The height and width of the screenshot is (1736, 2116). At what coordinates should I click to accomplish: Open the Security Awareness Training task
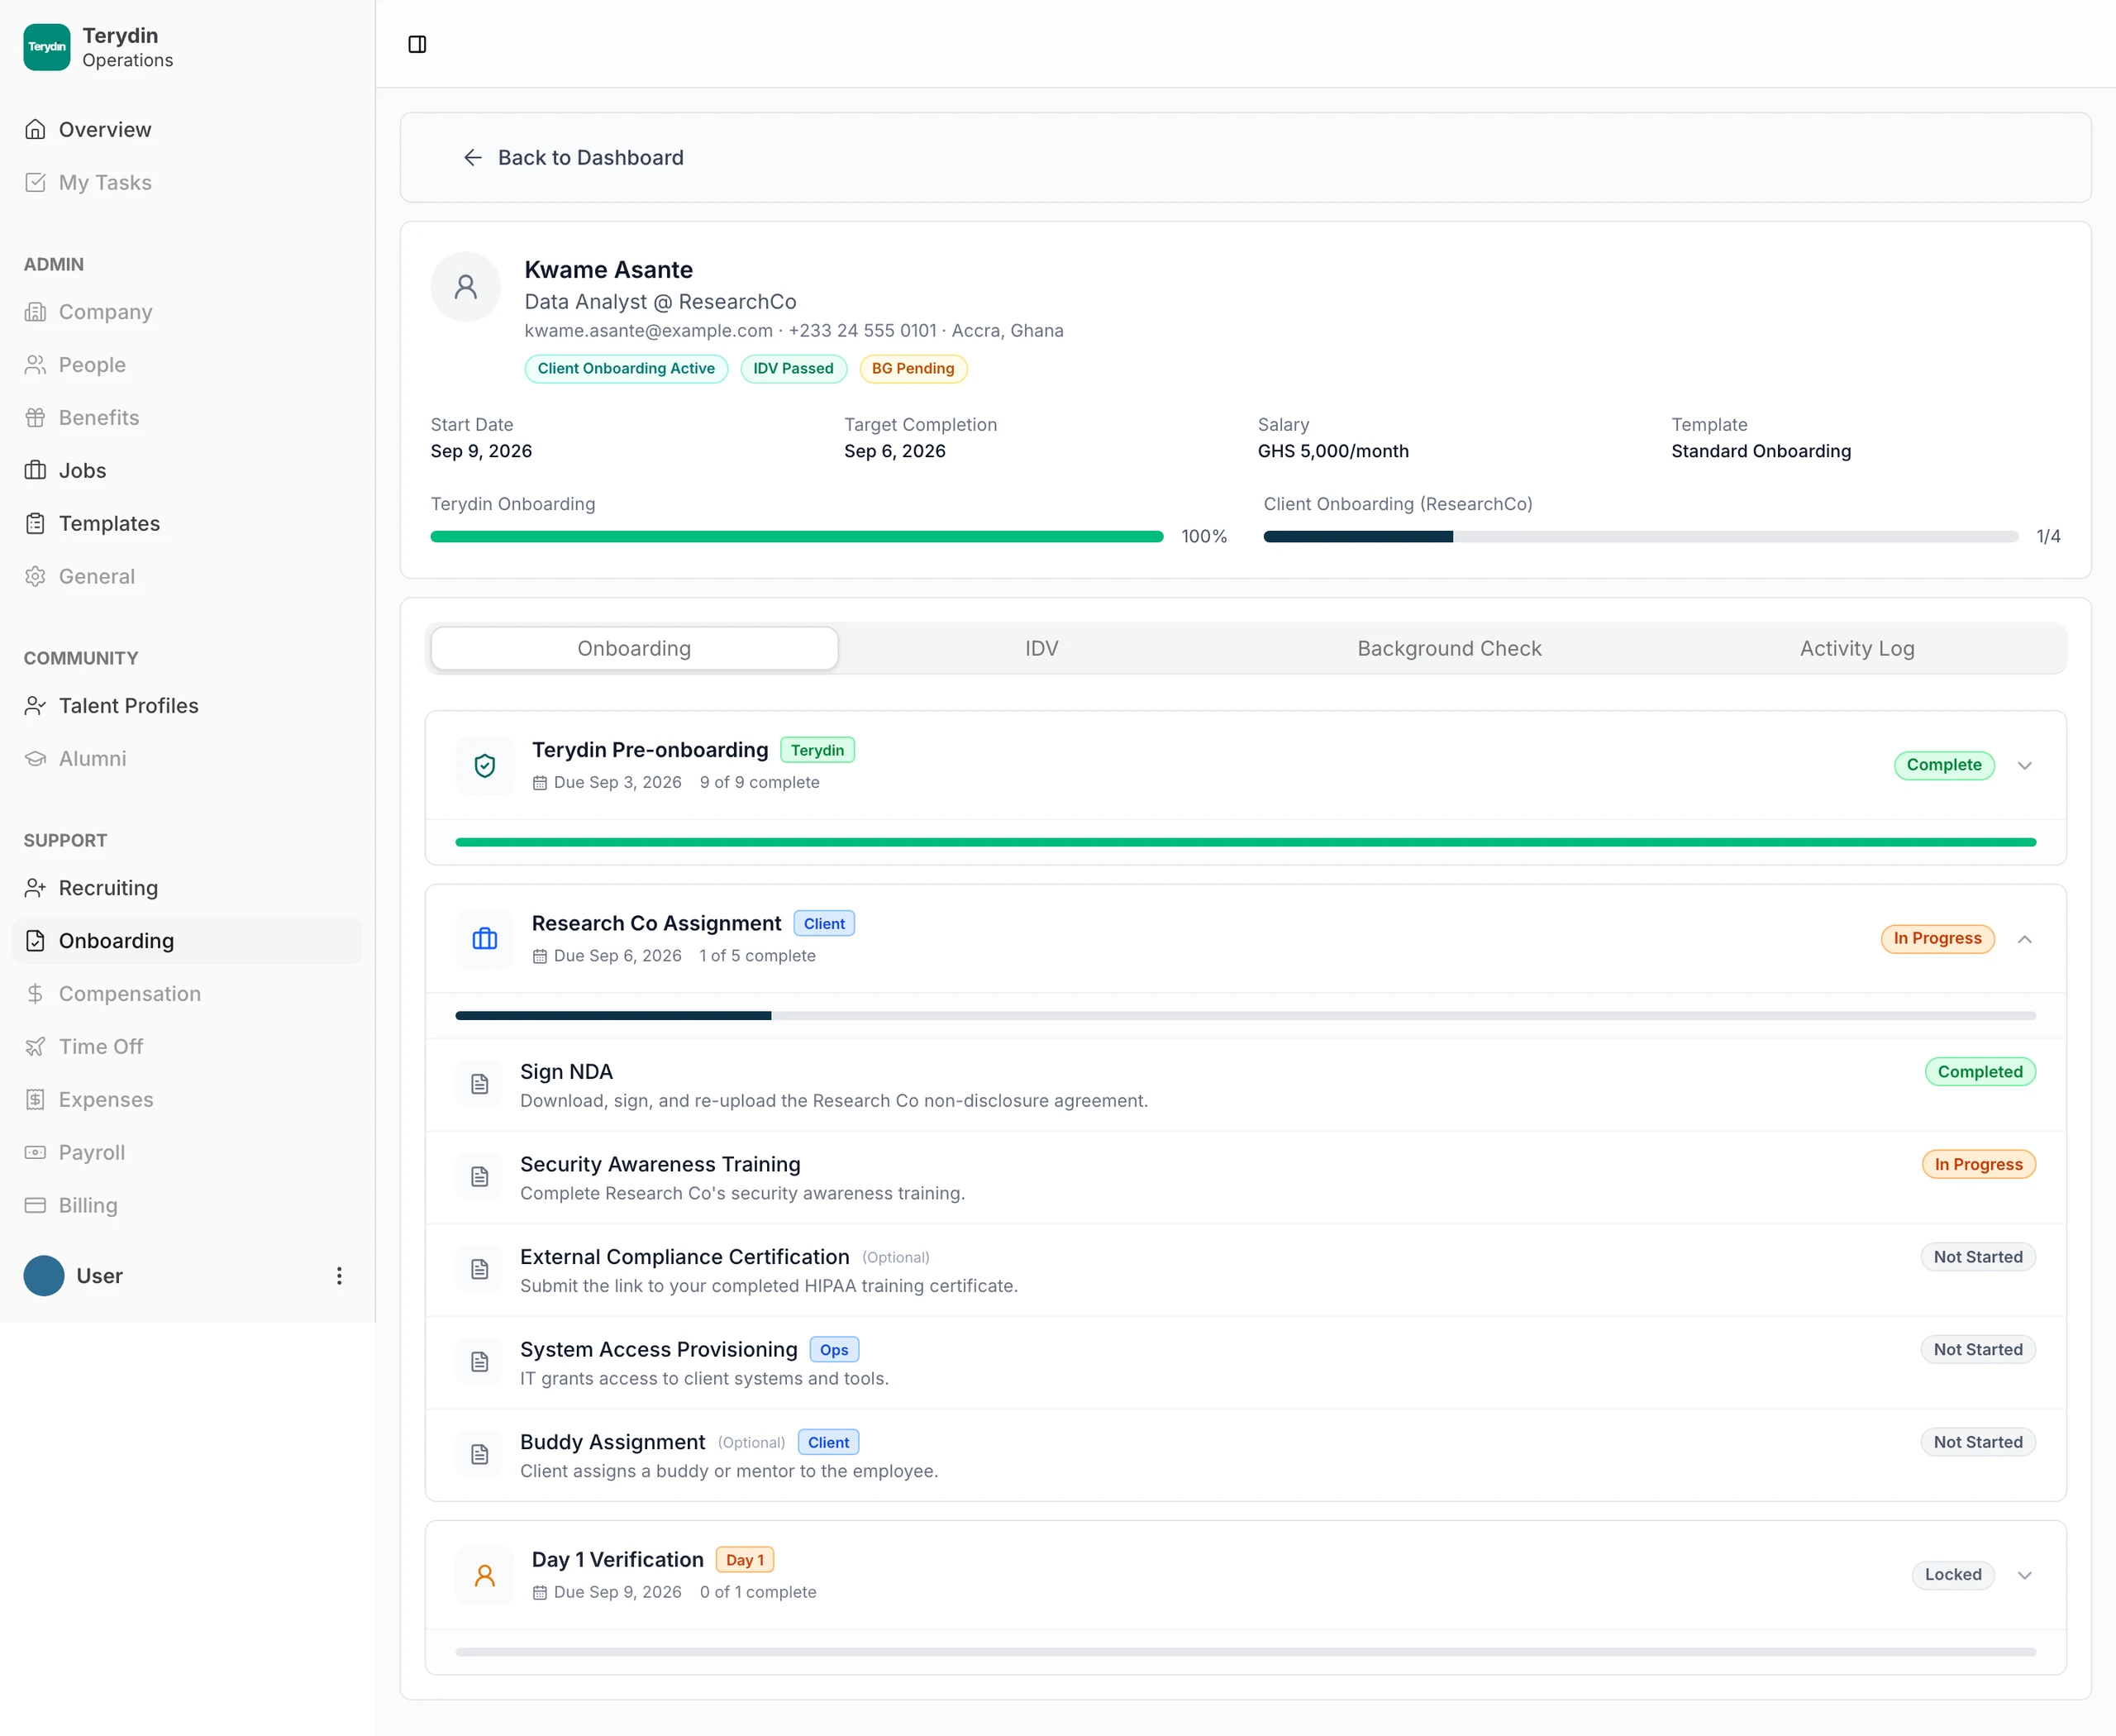click(1246, 1178)
